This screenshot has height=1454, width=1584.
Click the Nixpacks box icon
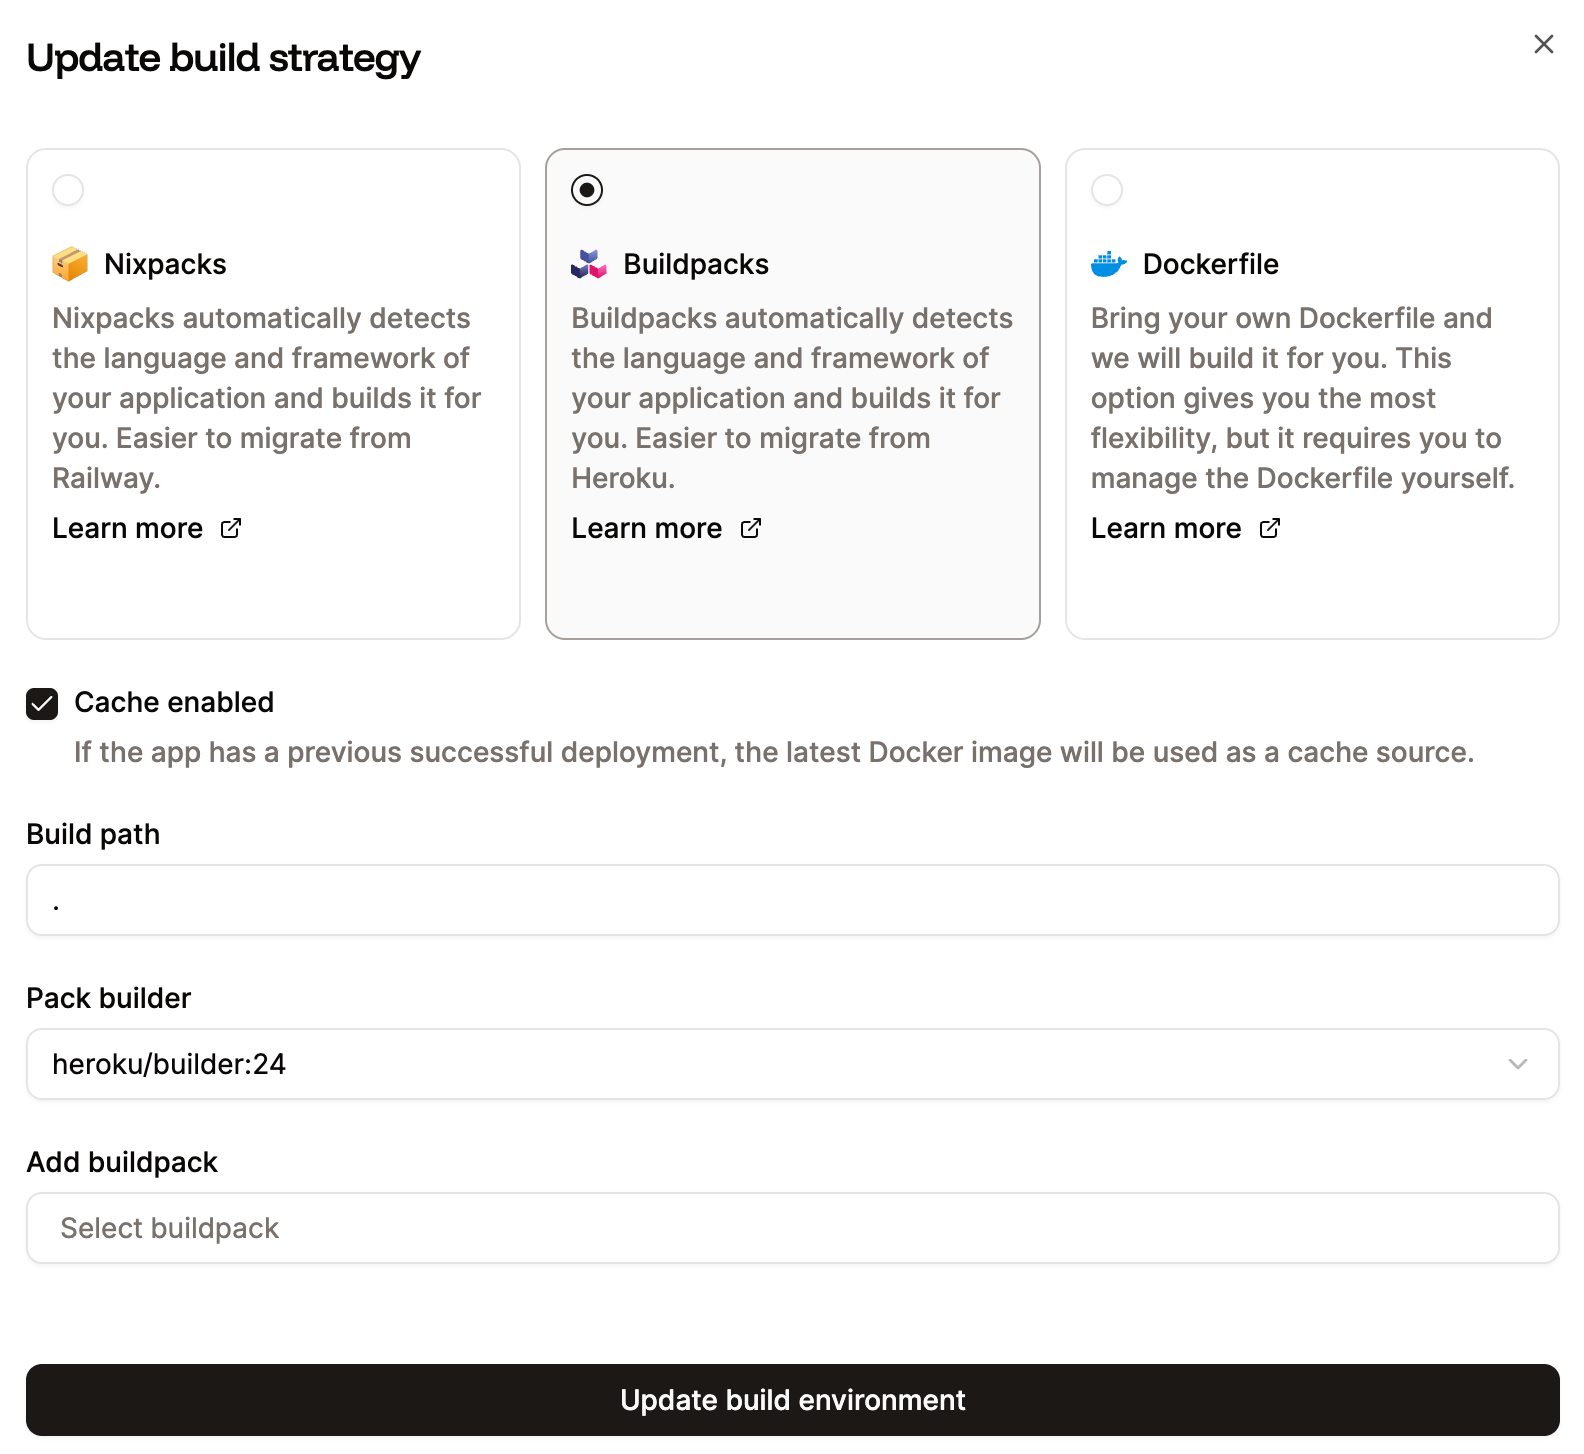tap(70, 264)
